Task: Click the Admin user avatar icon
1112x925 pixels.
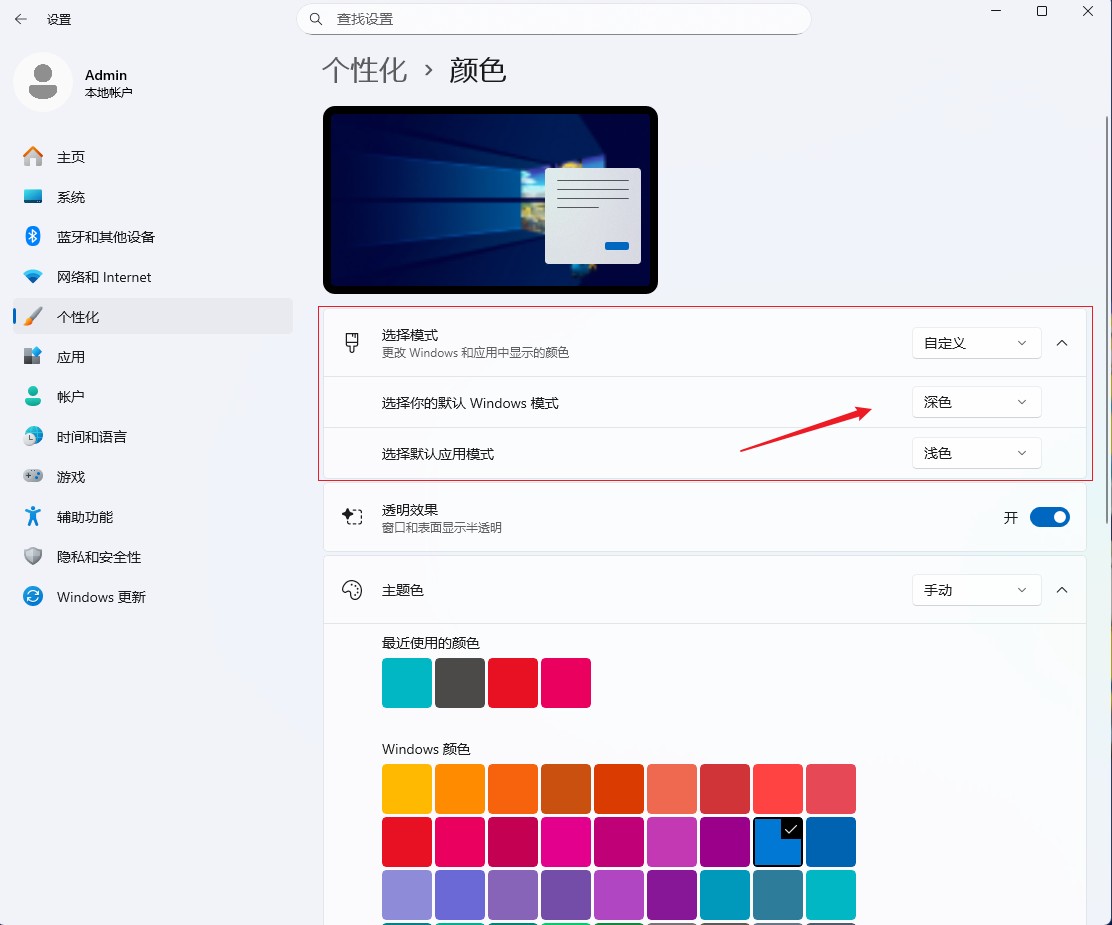Action: click(x=43, y=82)
